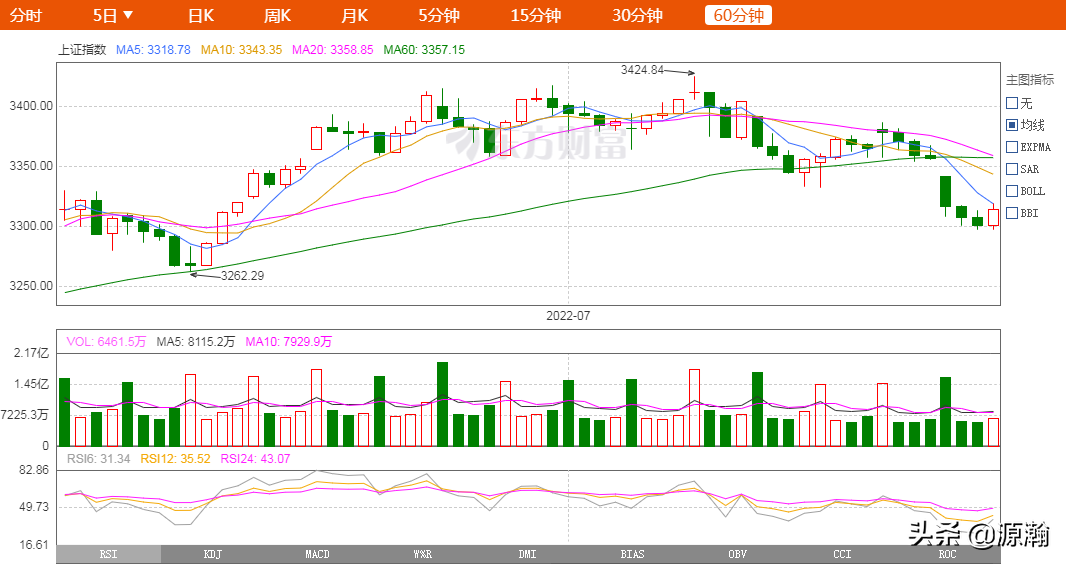This screenshot has height=564, width=1066.
Task: Open the BIAS indicator tab
Action: click(632, 554)
